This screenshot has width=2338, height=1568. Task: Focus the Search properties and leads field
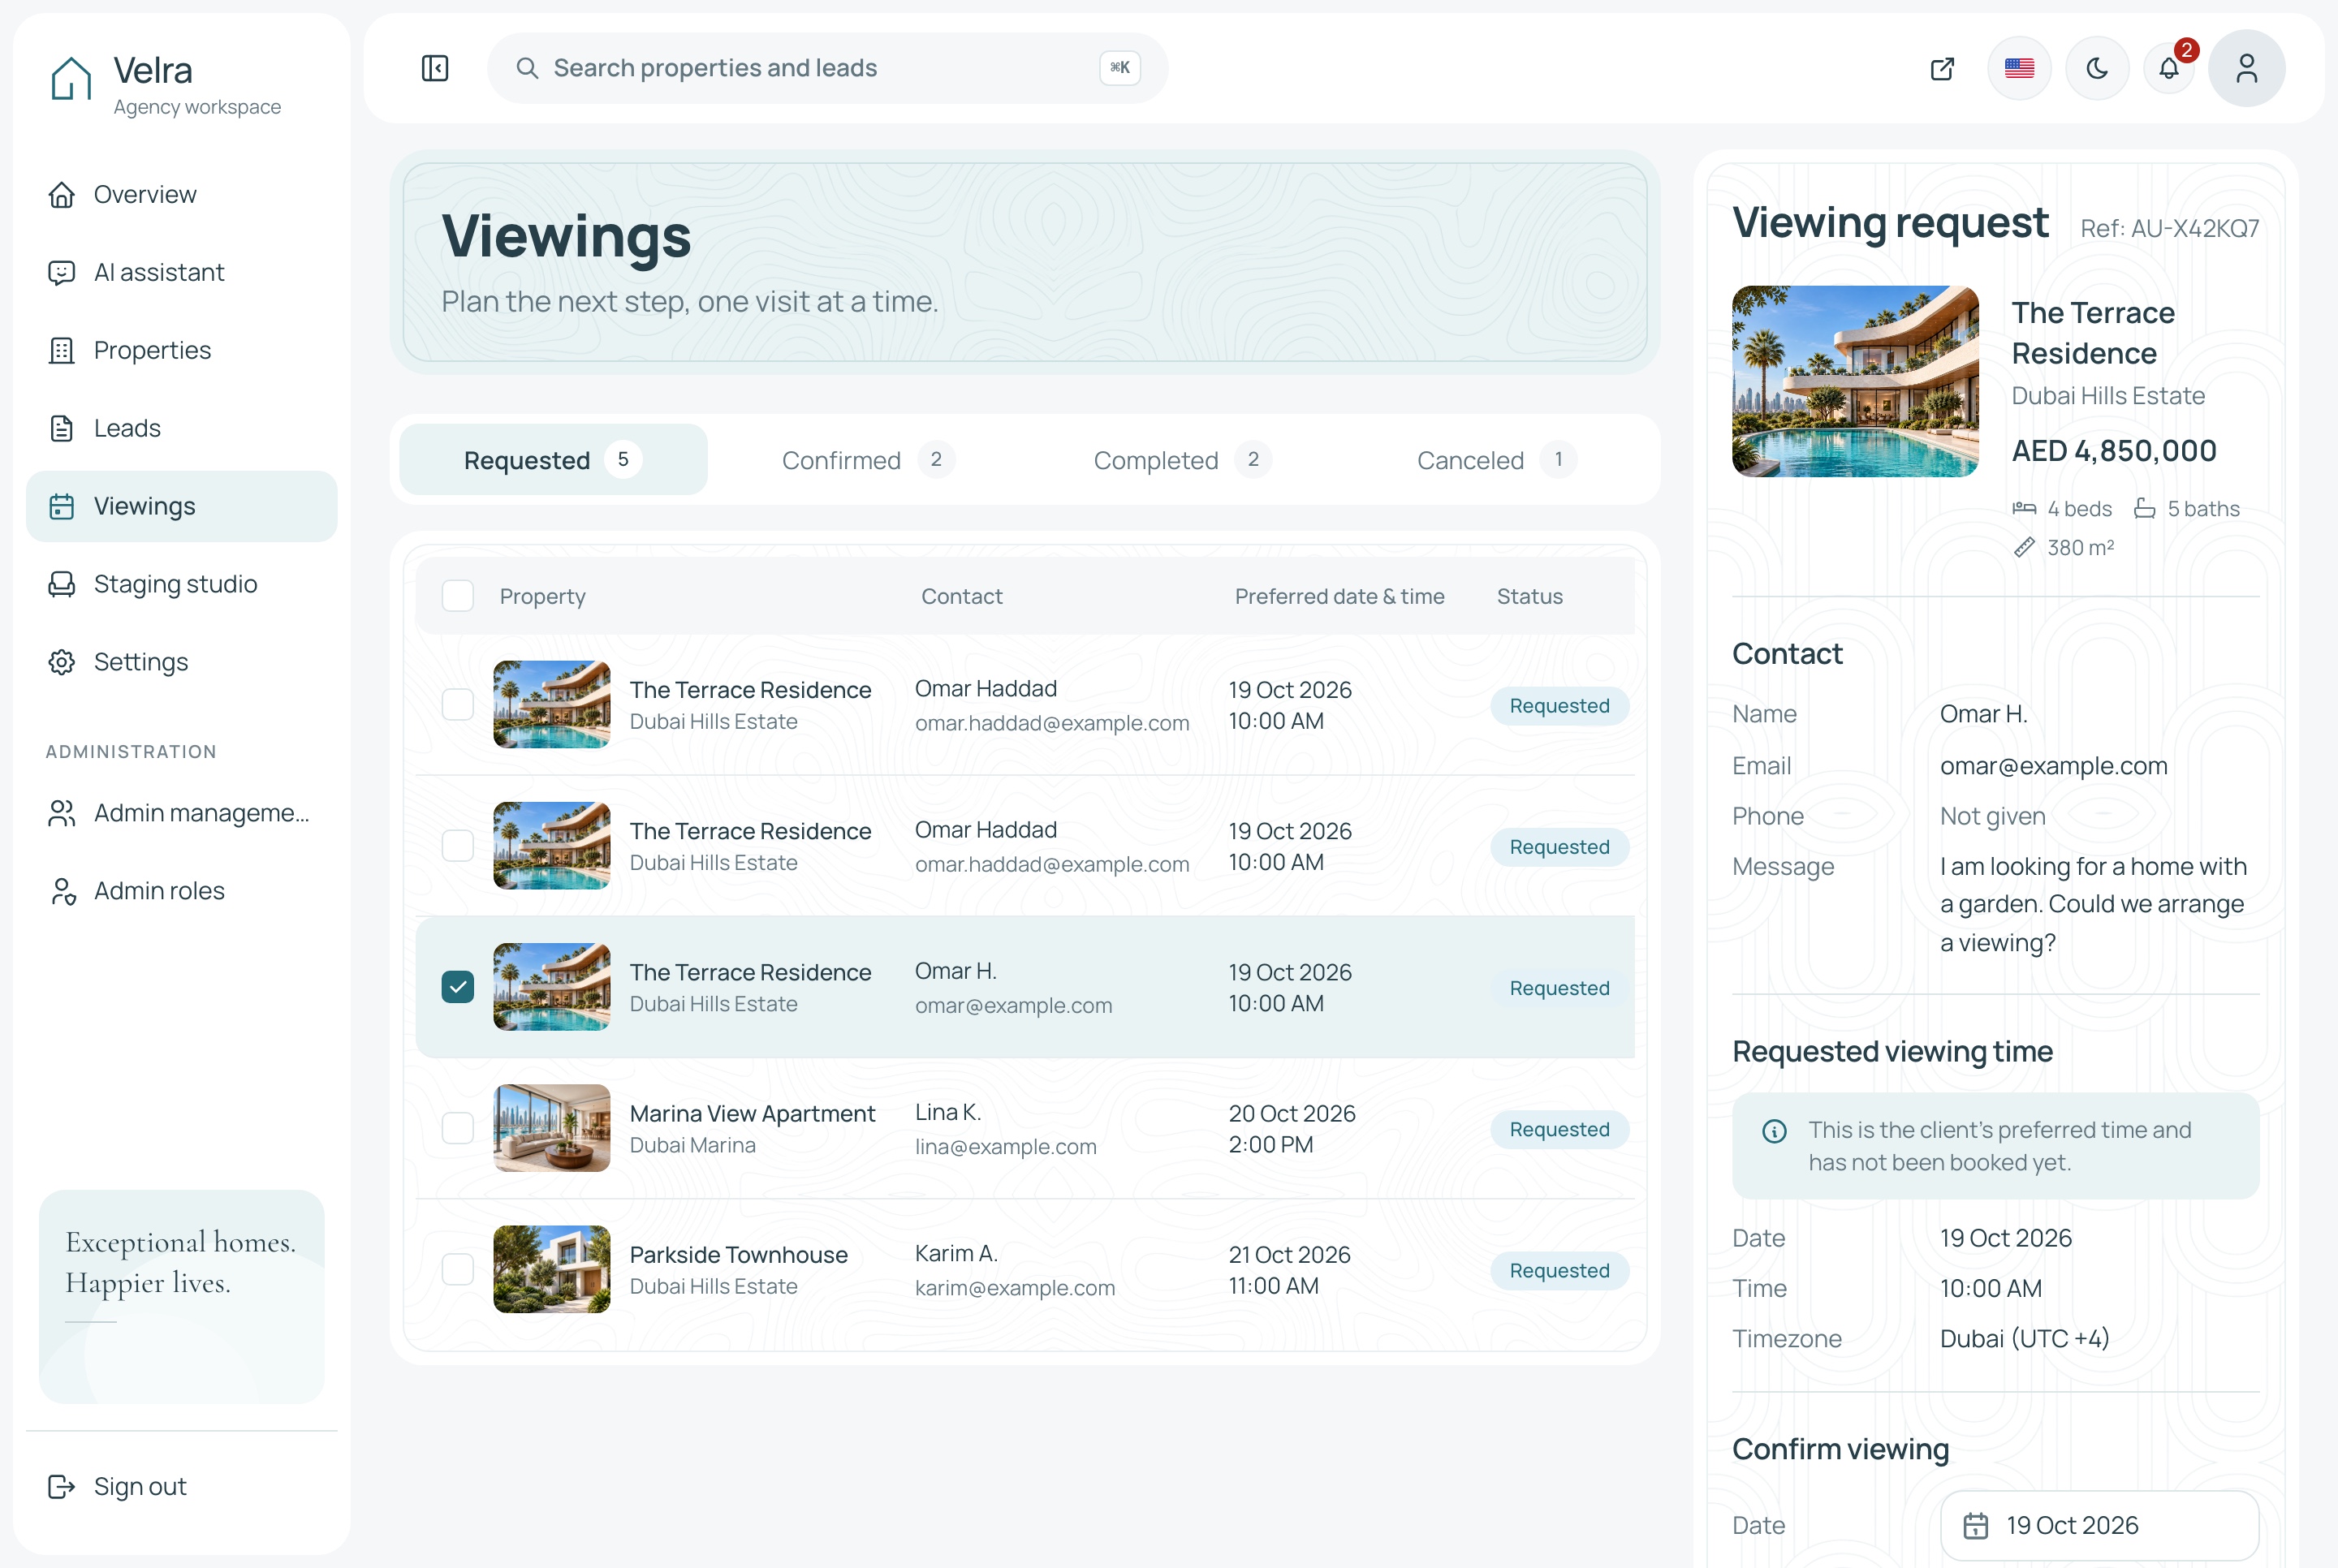pos(827,68)
